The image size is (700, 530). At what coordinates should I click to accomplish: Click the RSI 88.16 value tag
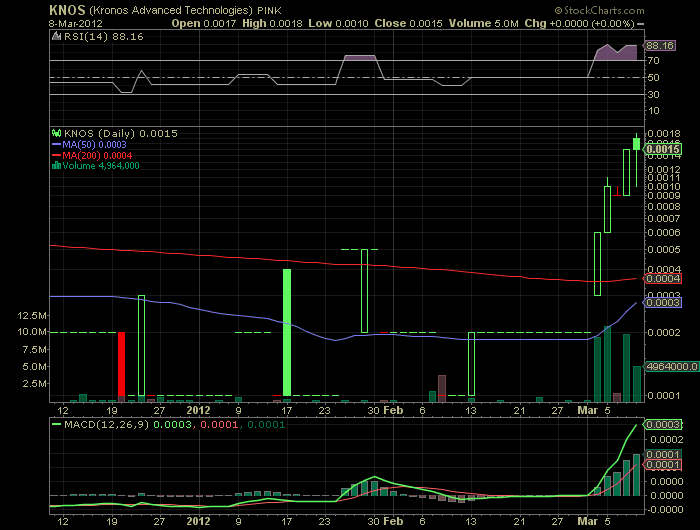tap(660, 45)
